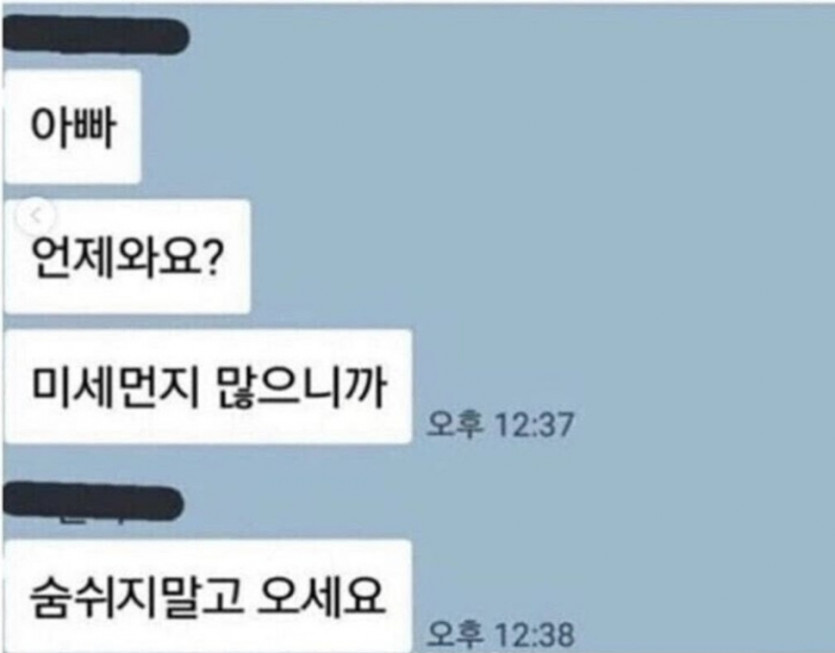Select the "미세먼지 많으니까" message bubble
835x653 pixels.
208,387
